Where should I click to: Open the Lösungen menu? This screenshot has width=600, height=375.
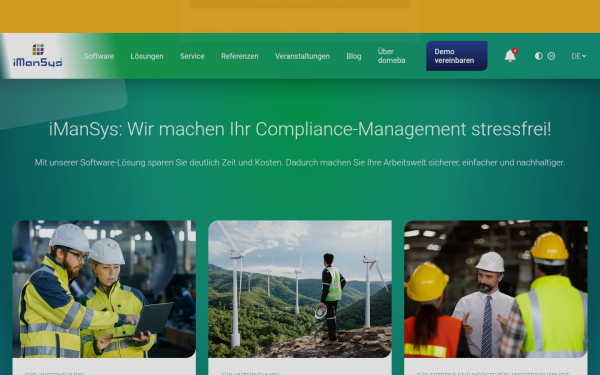tap(147, 56)
